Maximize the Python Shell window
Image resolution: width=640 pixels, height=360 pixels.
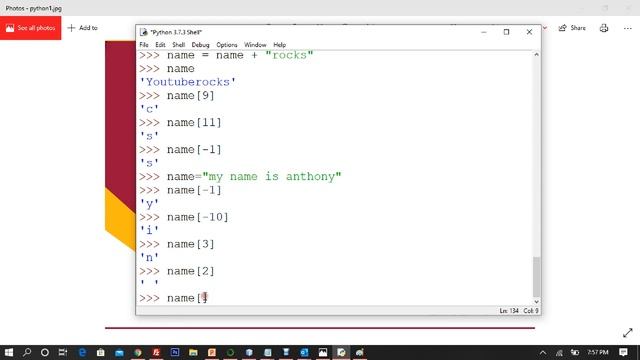tap(506, 32)
